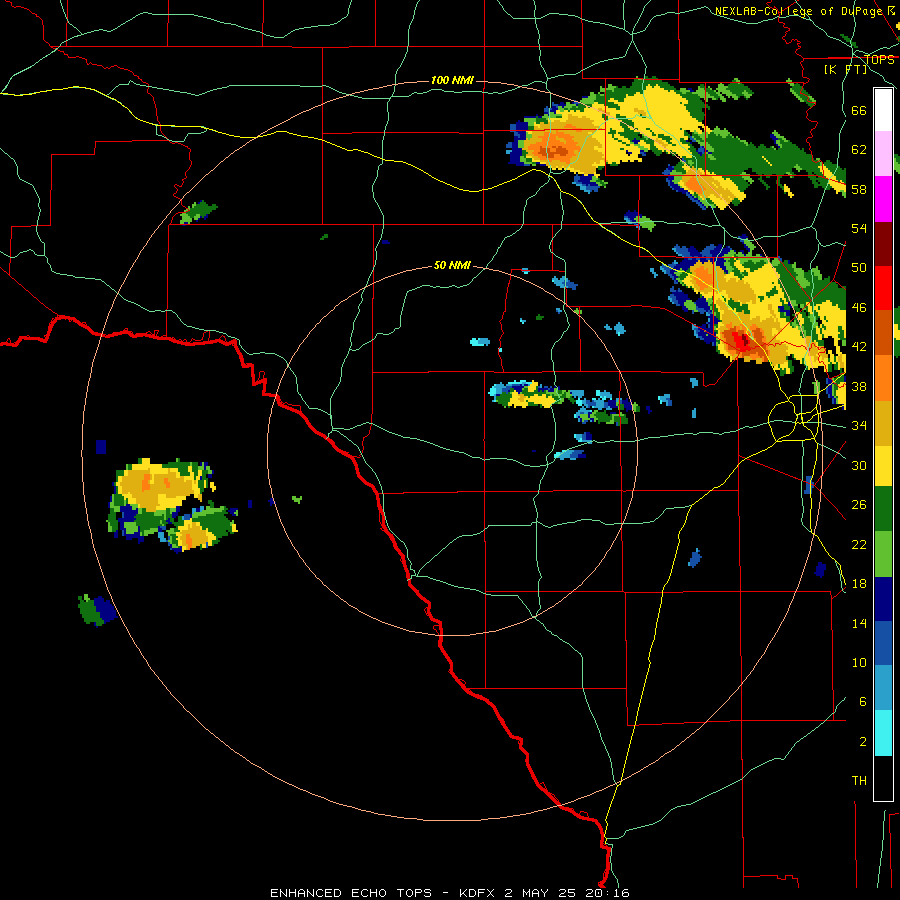
Task: Pick the magenta swatch in the tops legend
Action: tap(883, 199)
